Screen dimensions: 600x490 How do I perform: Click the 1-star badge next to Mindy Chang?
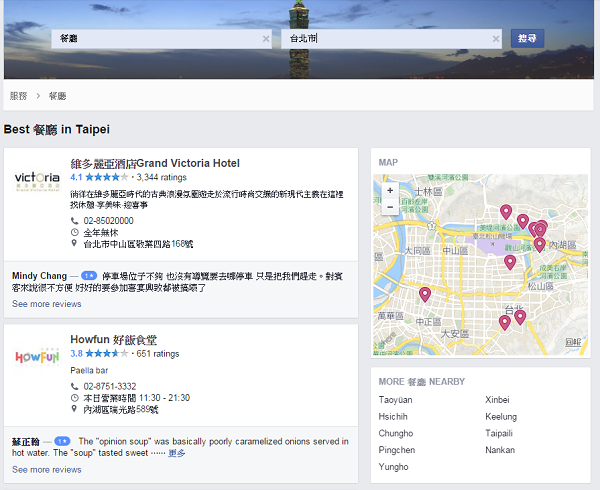89,276
